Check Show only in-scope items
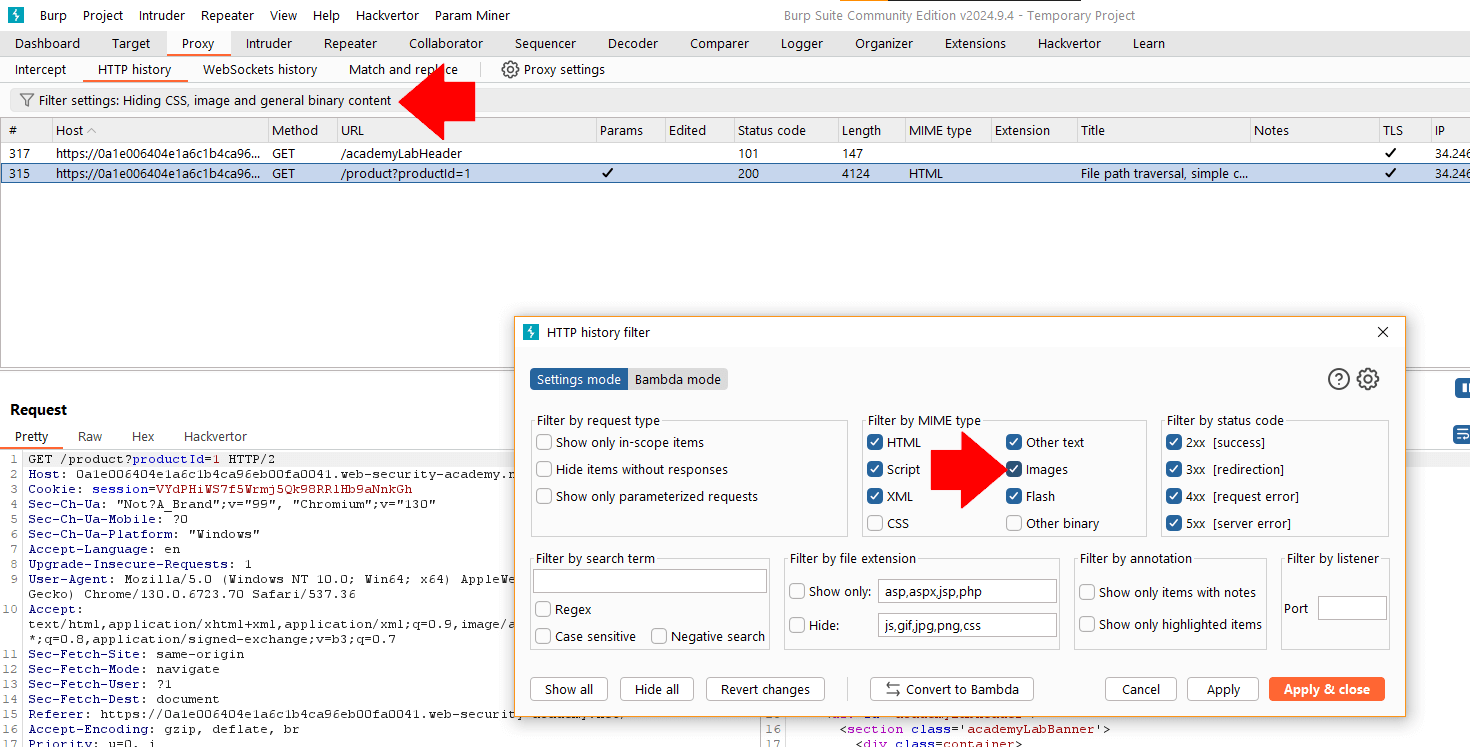Viewport: 1470px width, 747px height. coord(544,442)
